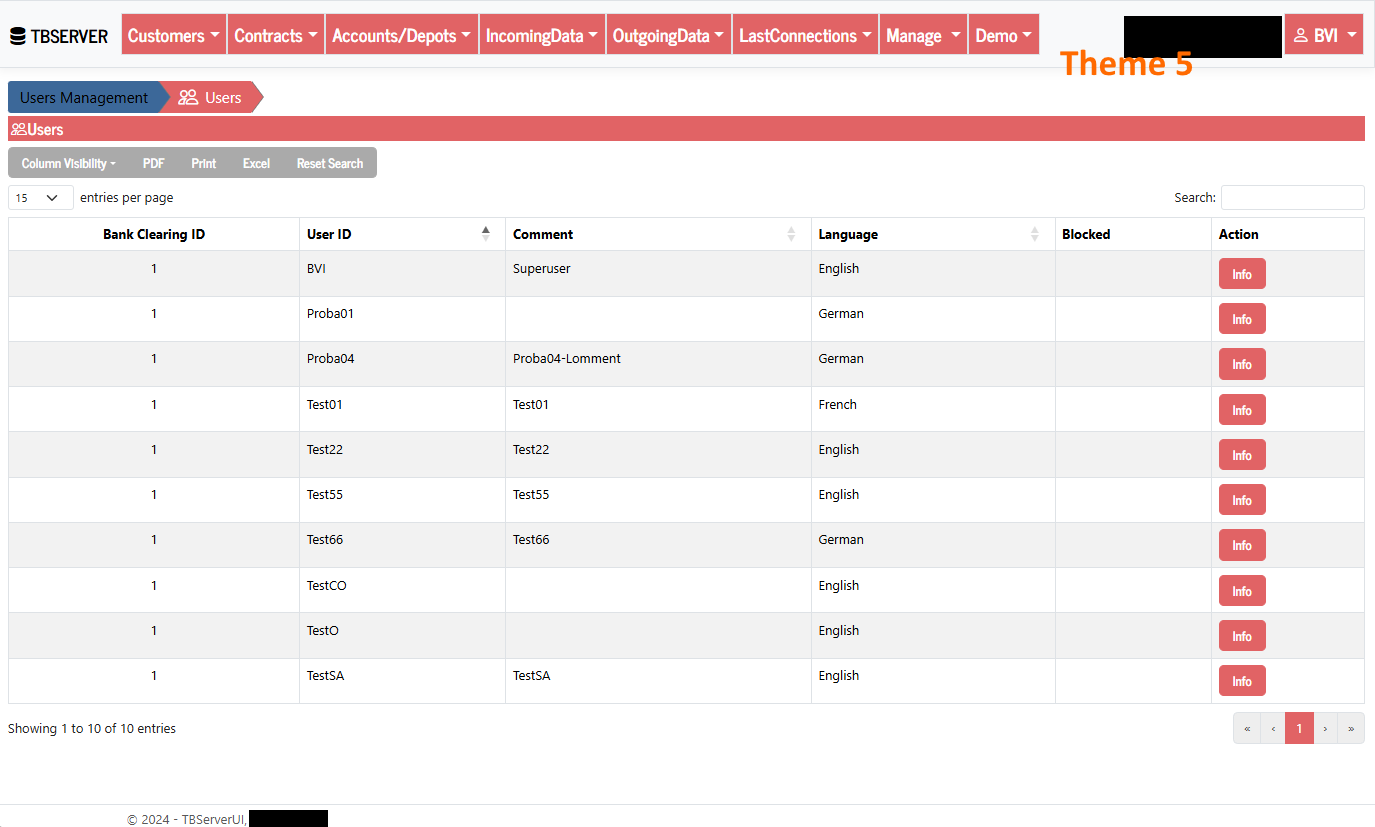Click the Reset Search button
The width and height of the screenshot is (1375, 827).
[x=330, y=163]
